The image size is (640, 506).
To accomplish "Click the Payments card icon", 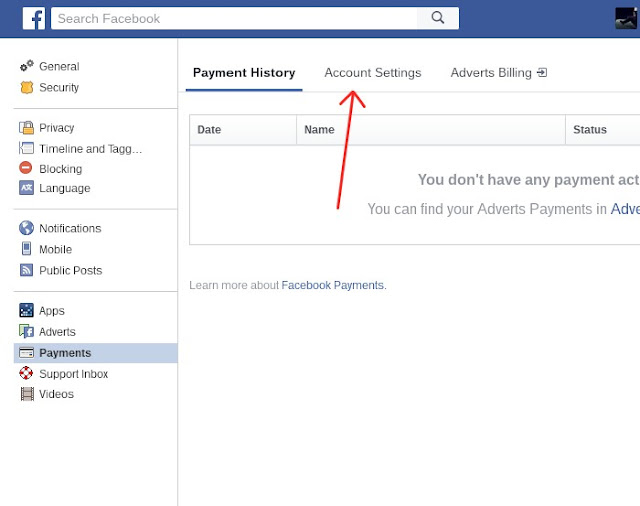I will 27,353.
